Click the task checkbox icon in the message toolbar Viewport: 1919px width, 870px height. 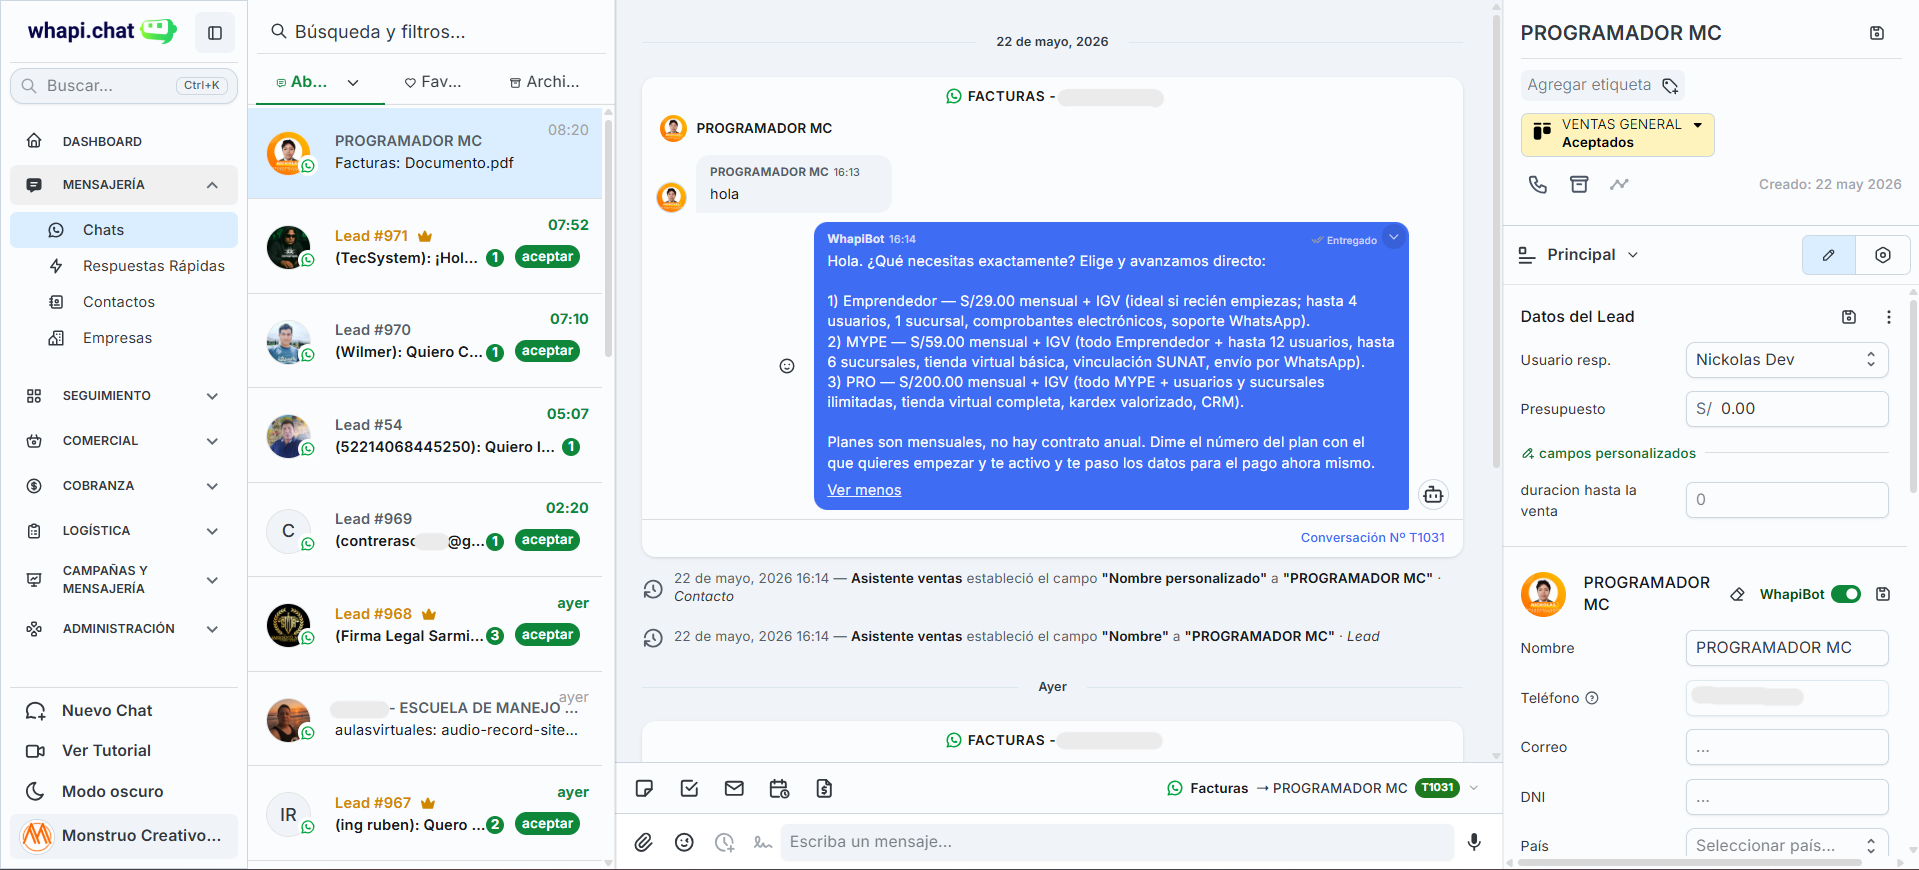pyautogui.click(x=689, y=789)
